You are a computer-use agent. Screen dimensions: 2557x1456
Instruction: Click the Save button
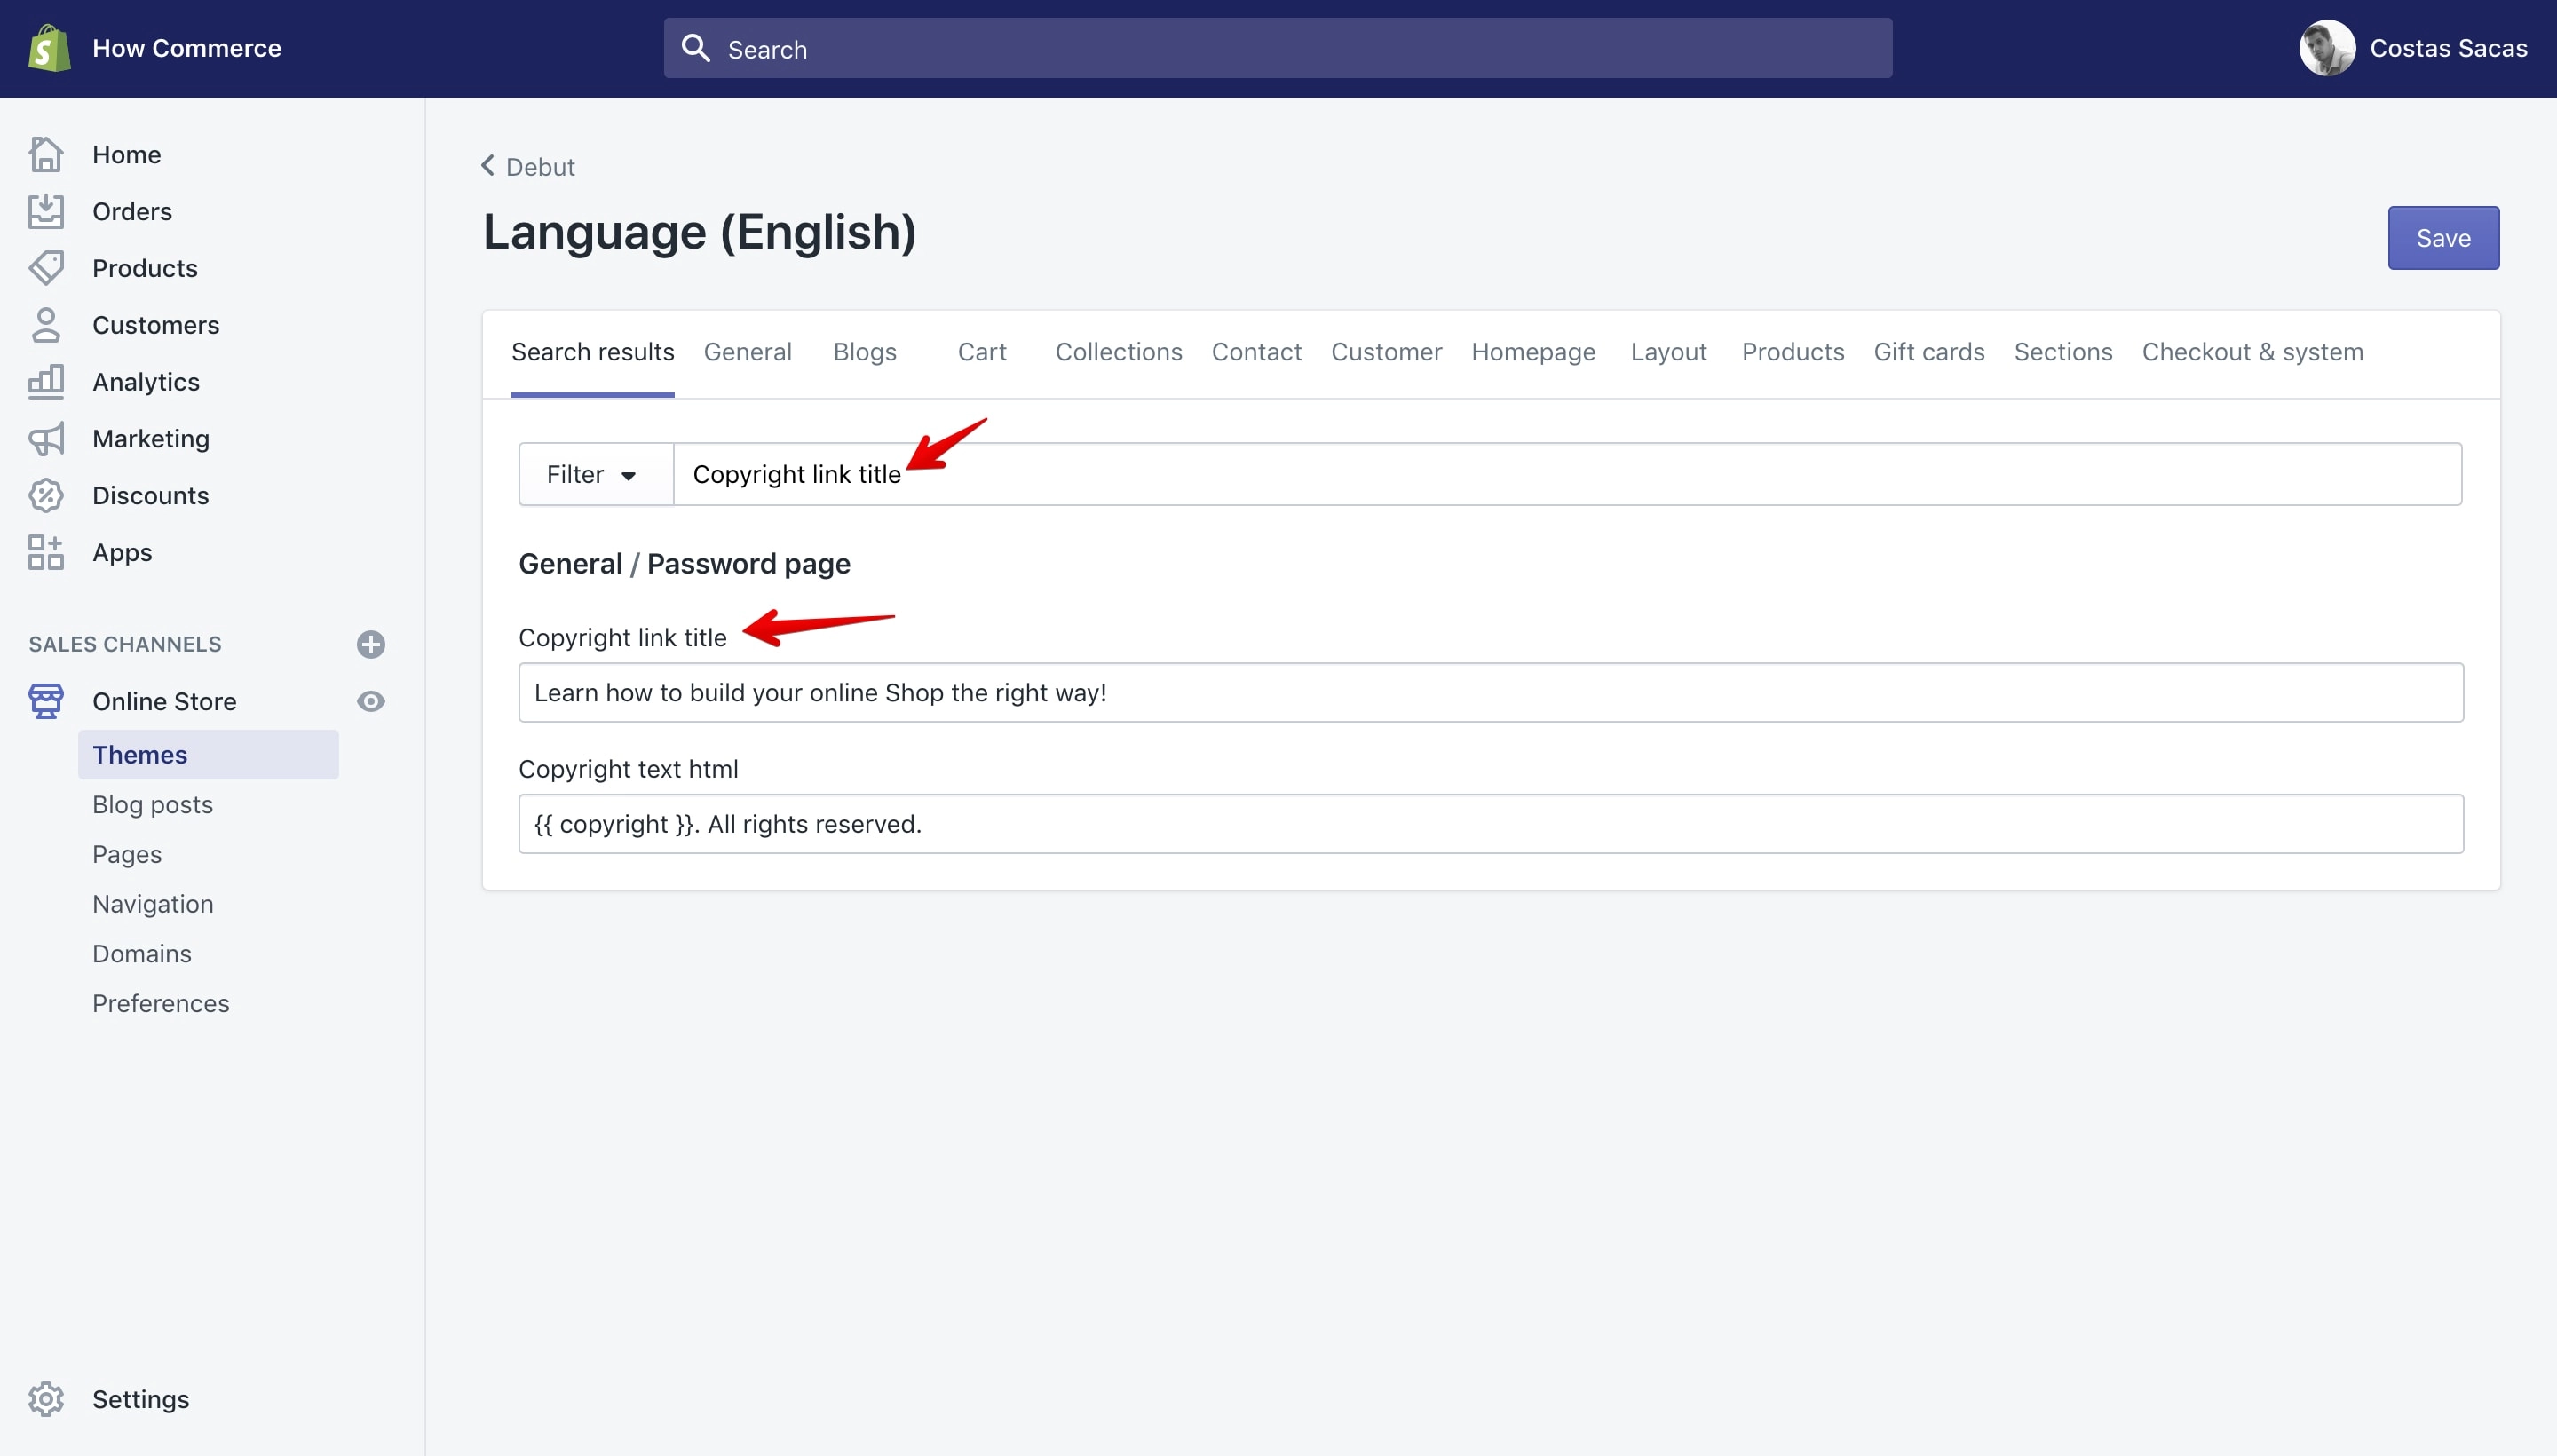pos(2443,238)
